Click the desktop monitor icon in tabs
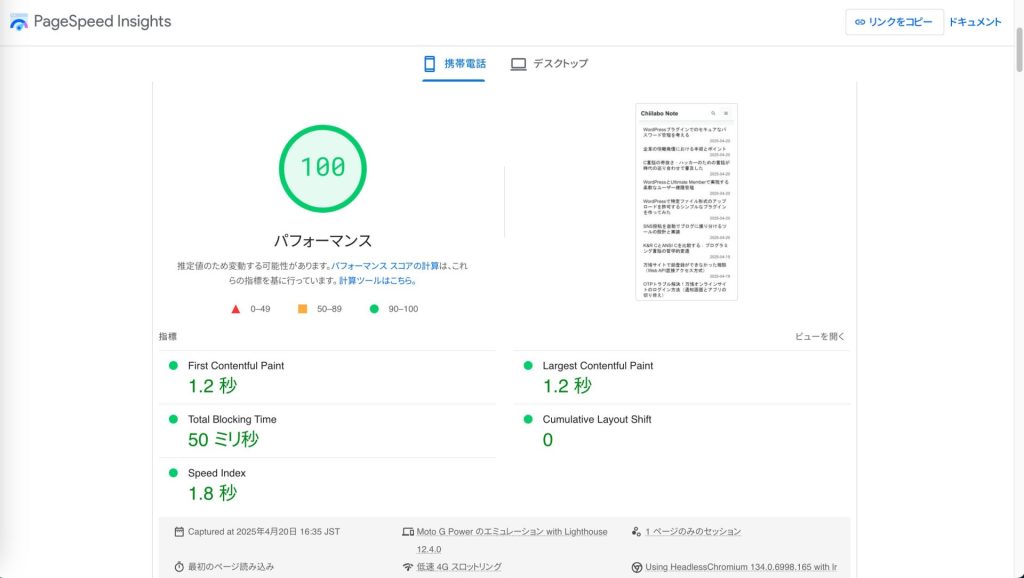Screen dimensions: 1024x578 (x=518, y=64)
